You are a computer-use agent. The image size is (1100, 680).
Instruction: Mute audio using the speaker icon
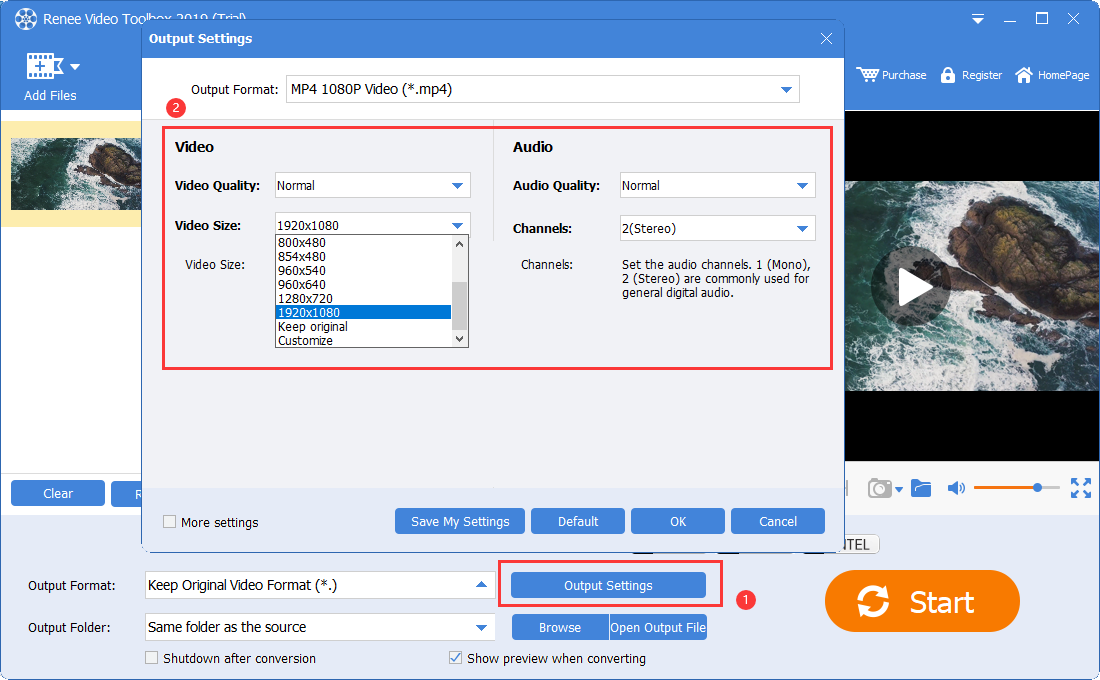tap(956, 488)
